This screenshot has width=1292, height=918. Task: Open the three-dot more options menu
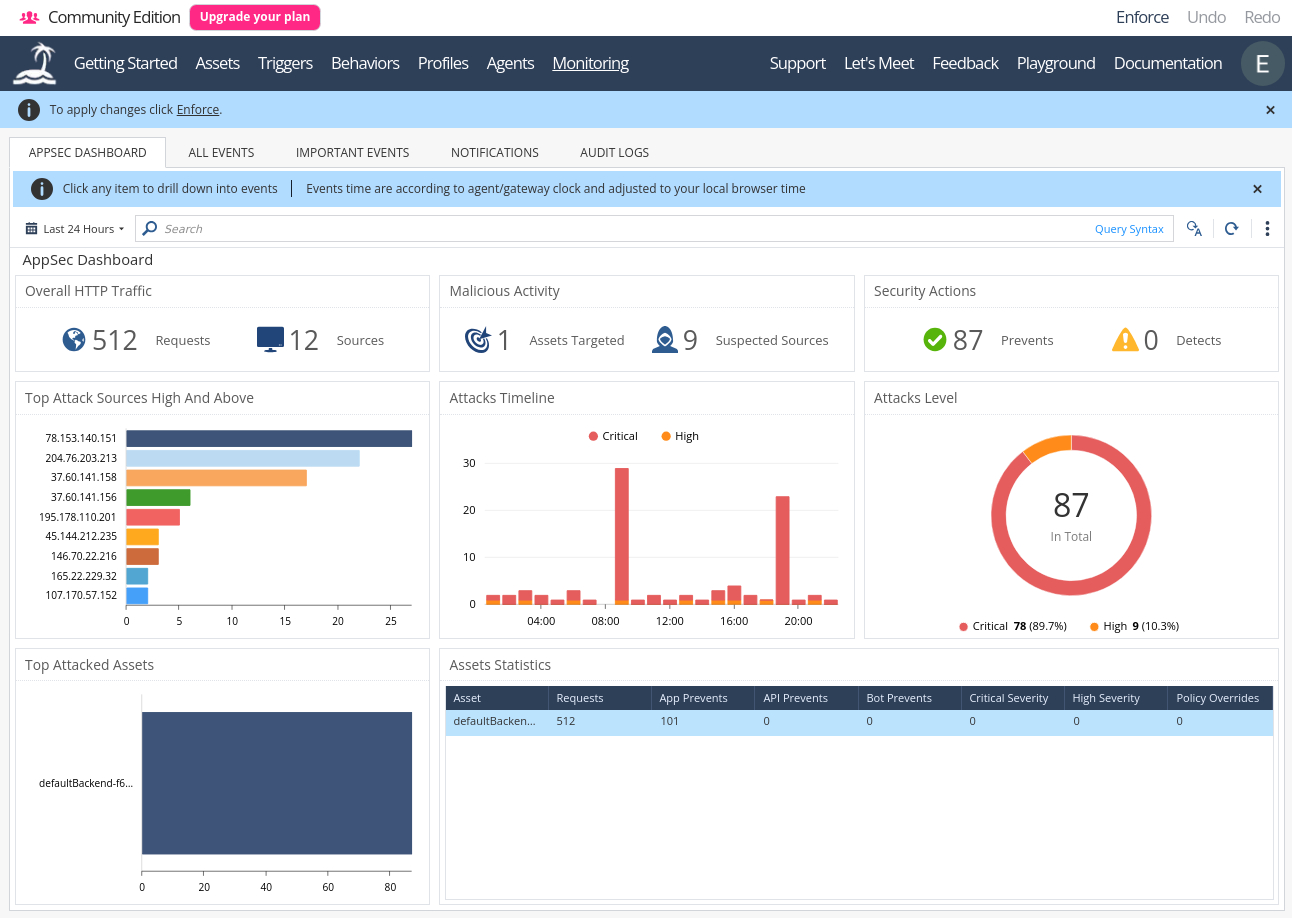point(1267,229)
